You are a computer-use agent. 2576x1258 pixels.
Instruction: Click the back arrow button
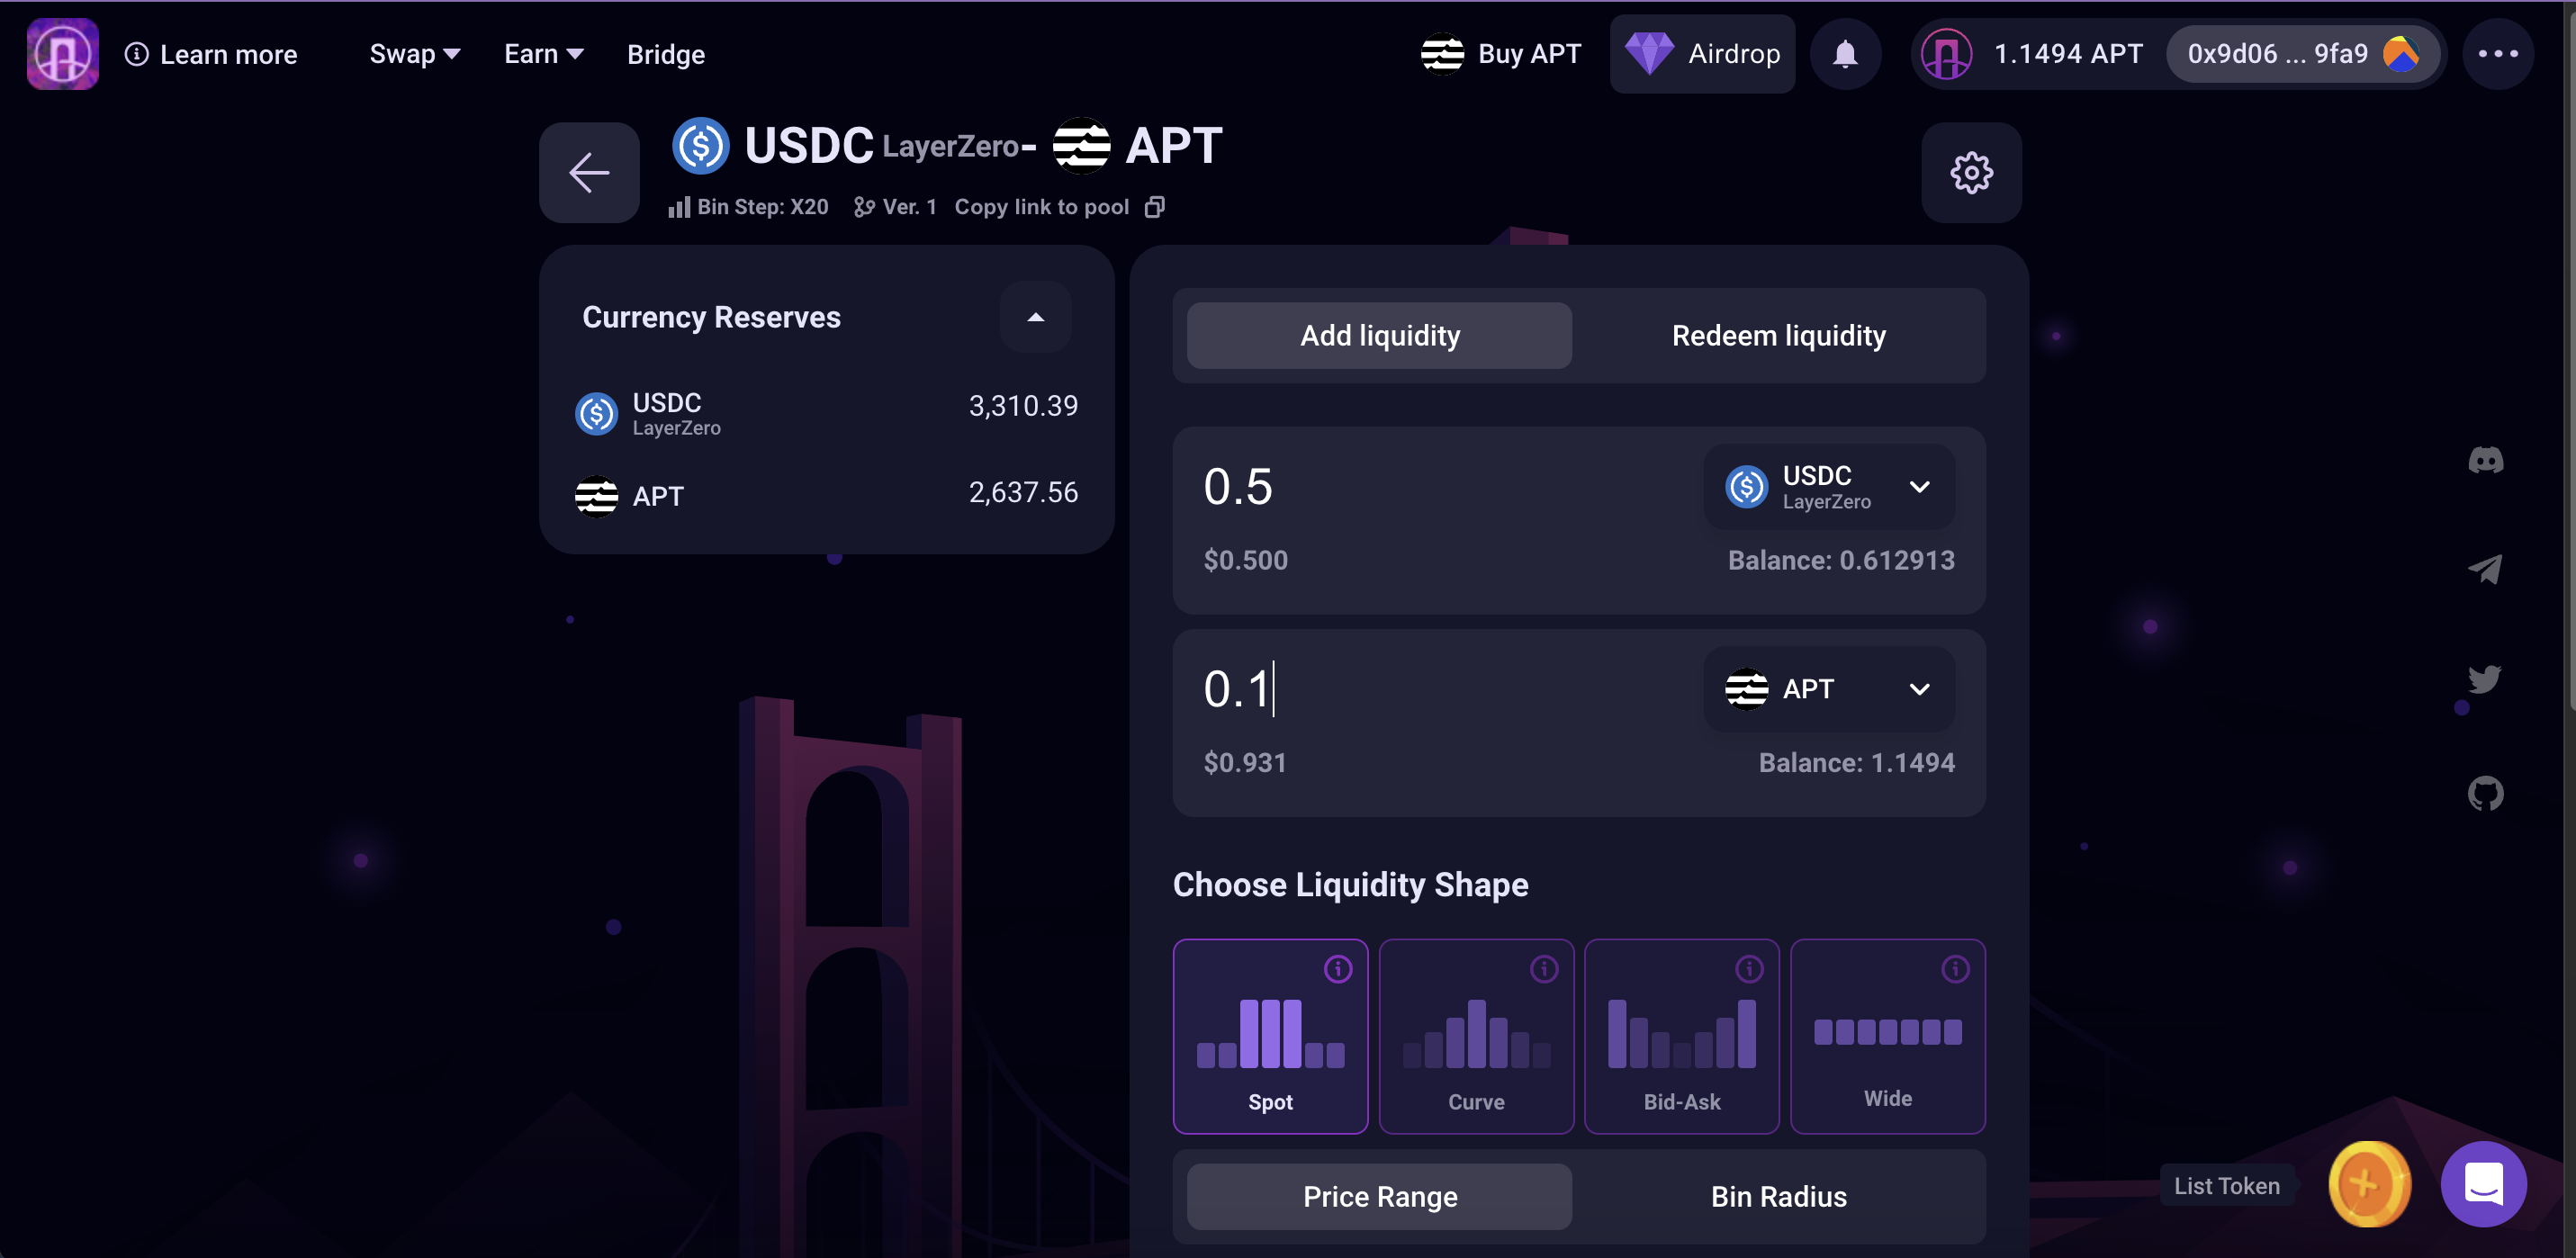[589, 173]
